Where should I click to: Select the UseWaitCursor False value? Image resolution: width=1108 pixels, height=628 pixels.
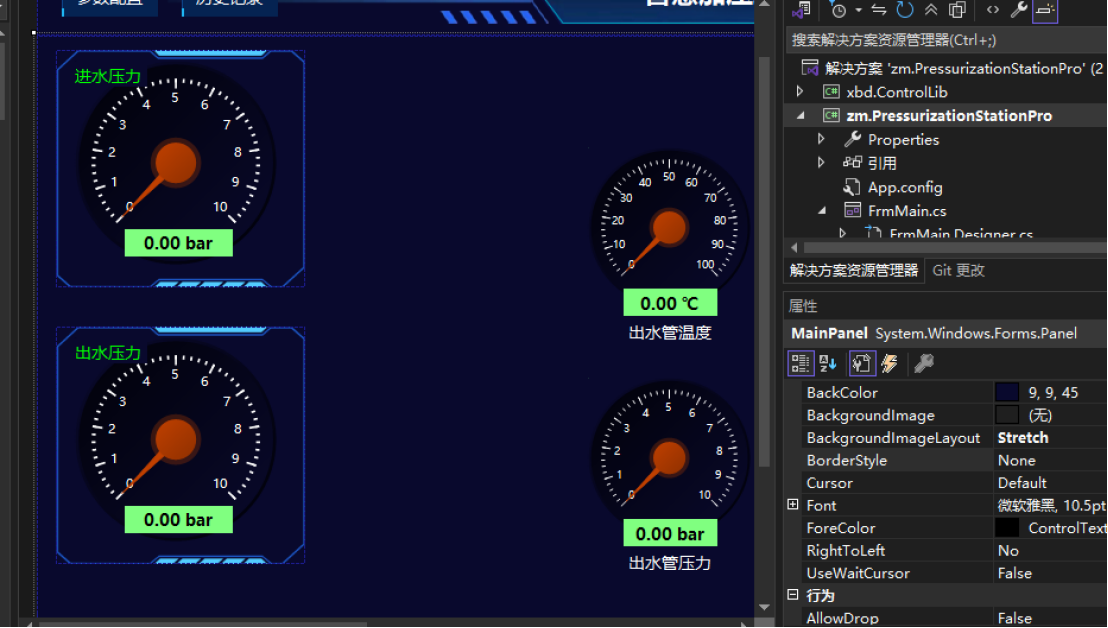(1015, 573)
